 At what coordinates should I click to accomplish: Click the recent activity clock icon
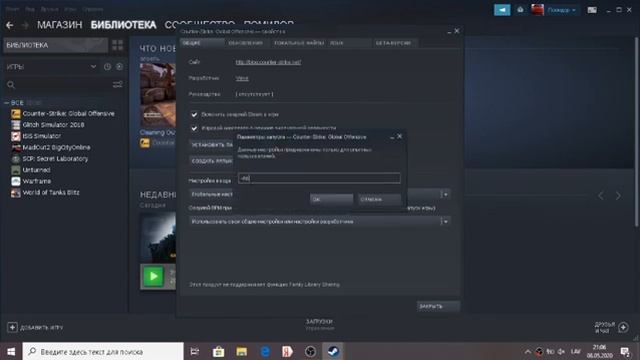tap(107, 67)
